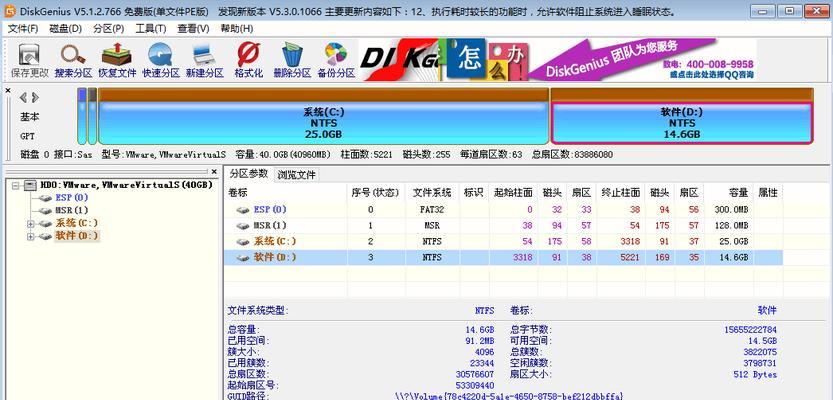This screenshot has width=833, height=400.
Task: Click 起始柱面 column header
Action: pyautogui.click(x=513, y=192)
